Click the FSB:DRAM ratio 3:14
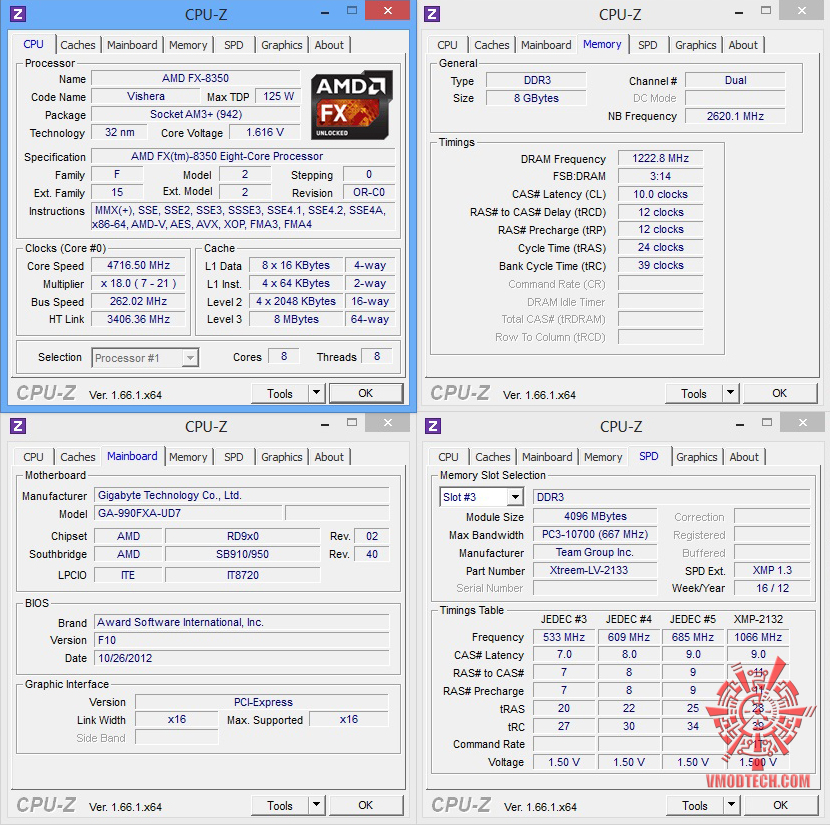The image size is (830, 825). click(x=660, y=176)
